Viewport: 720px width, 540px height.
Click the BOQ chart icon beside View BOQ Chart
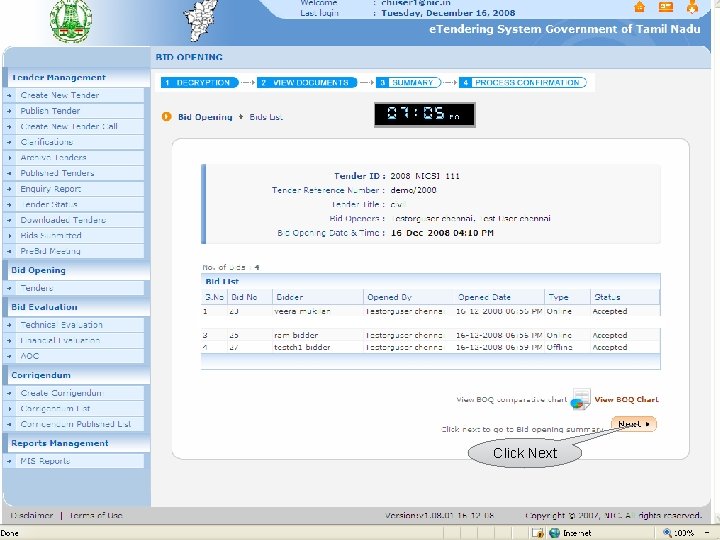tap(580, 399)
